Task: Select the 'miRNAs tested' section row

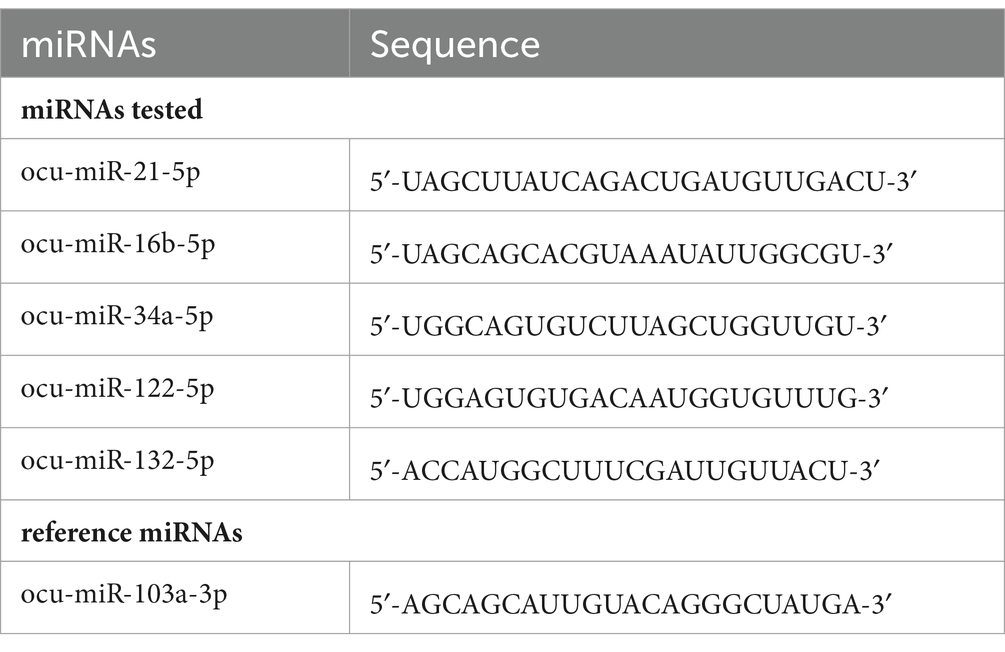Action: click(x=502, y=108)
